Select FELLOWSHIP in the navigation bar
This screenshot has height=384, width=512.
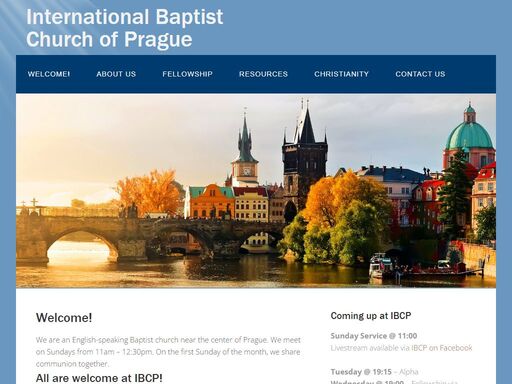coord(187,74)
